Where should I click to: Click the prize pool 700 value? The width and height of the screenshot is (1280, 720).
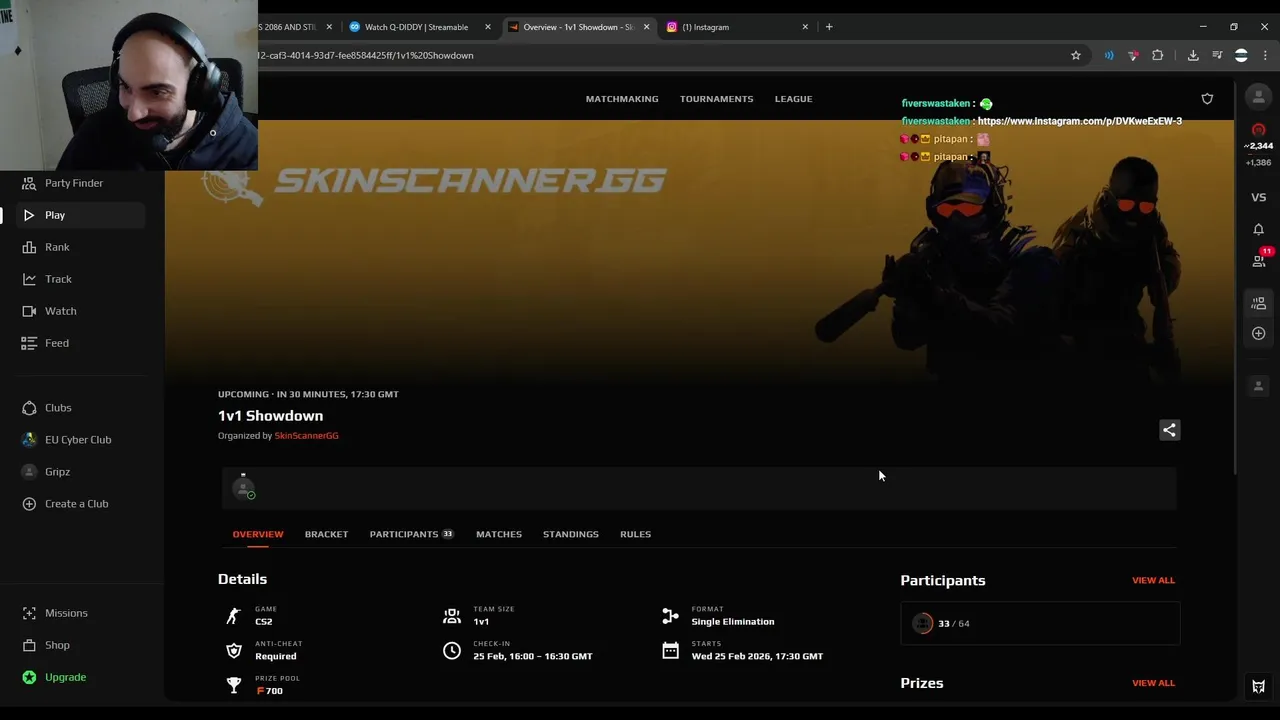(x=270, y=691)
